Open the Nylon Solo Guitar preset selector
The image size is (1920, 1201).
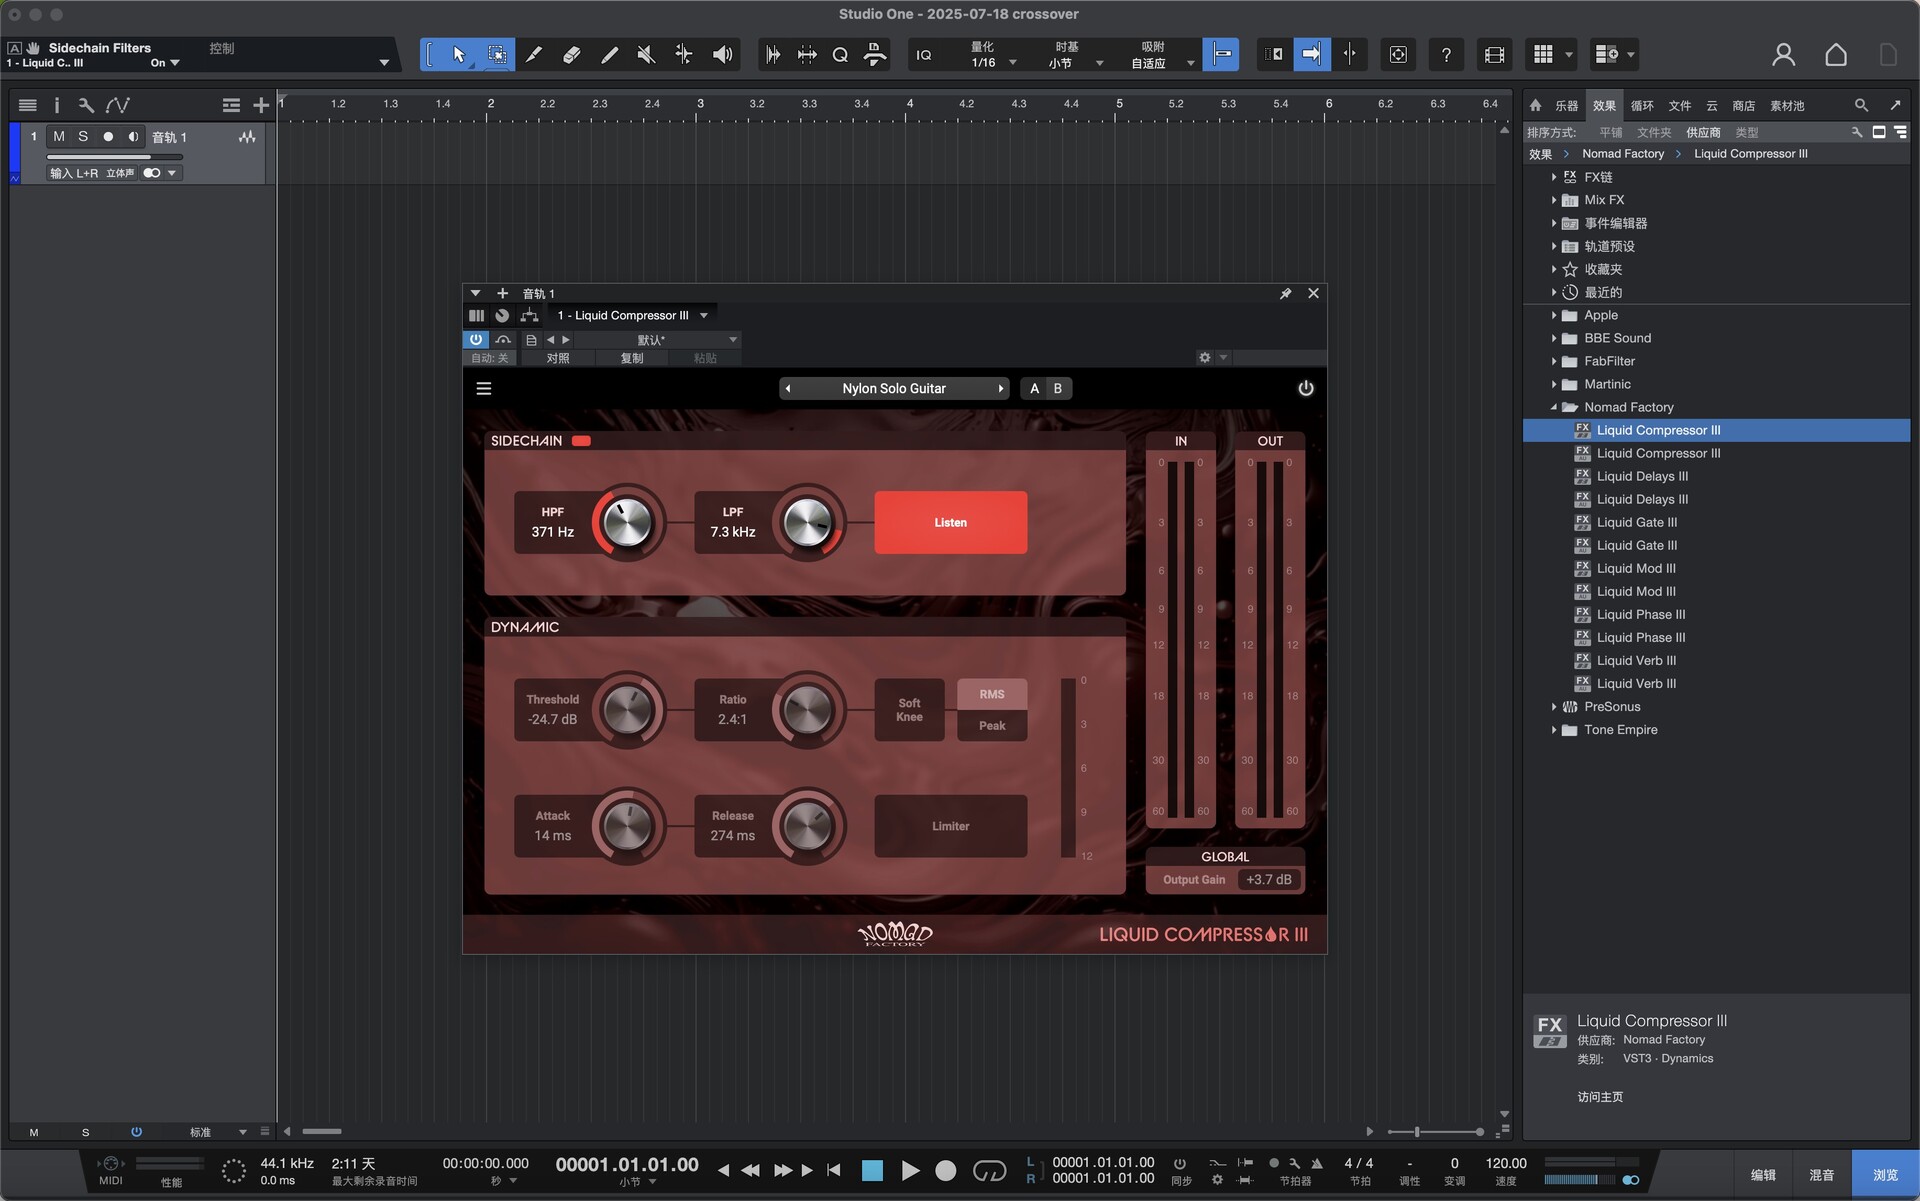coord(894,389)
